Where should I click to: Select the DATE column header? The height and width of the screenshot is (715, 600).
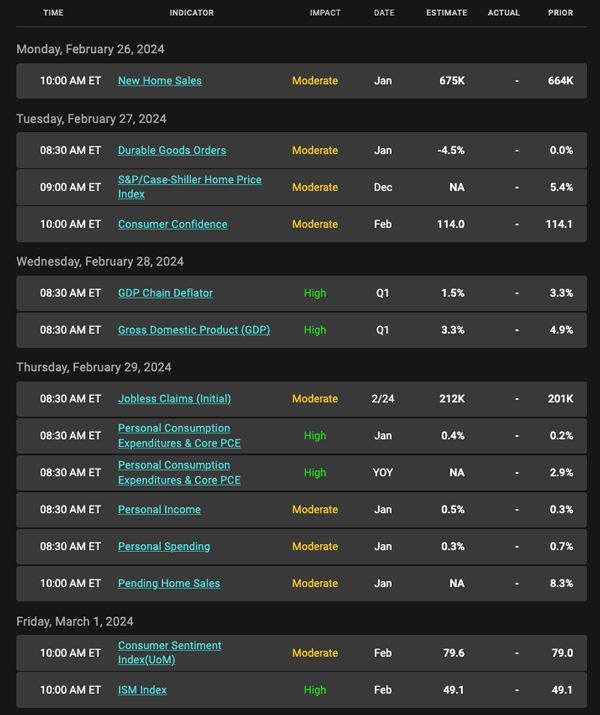click(x=384, y=13)
